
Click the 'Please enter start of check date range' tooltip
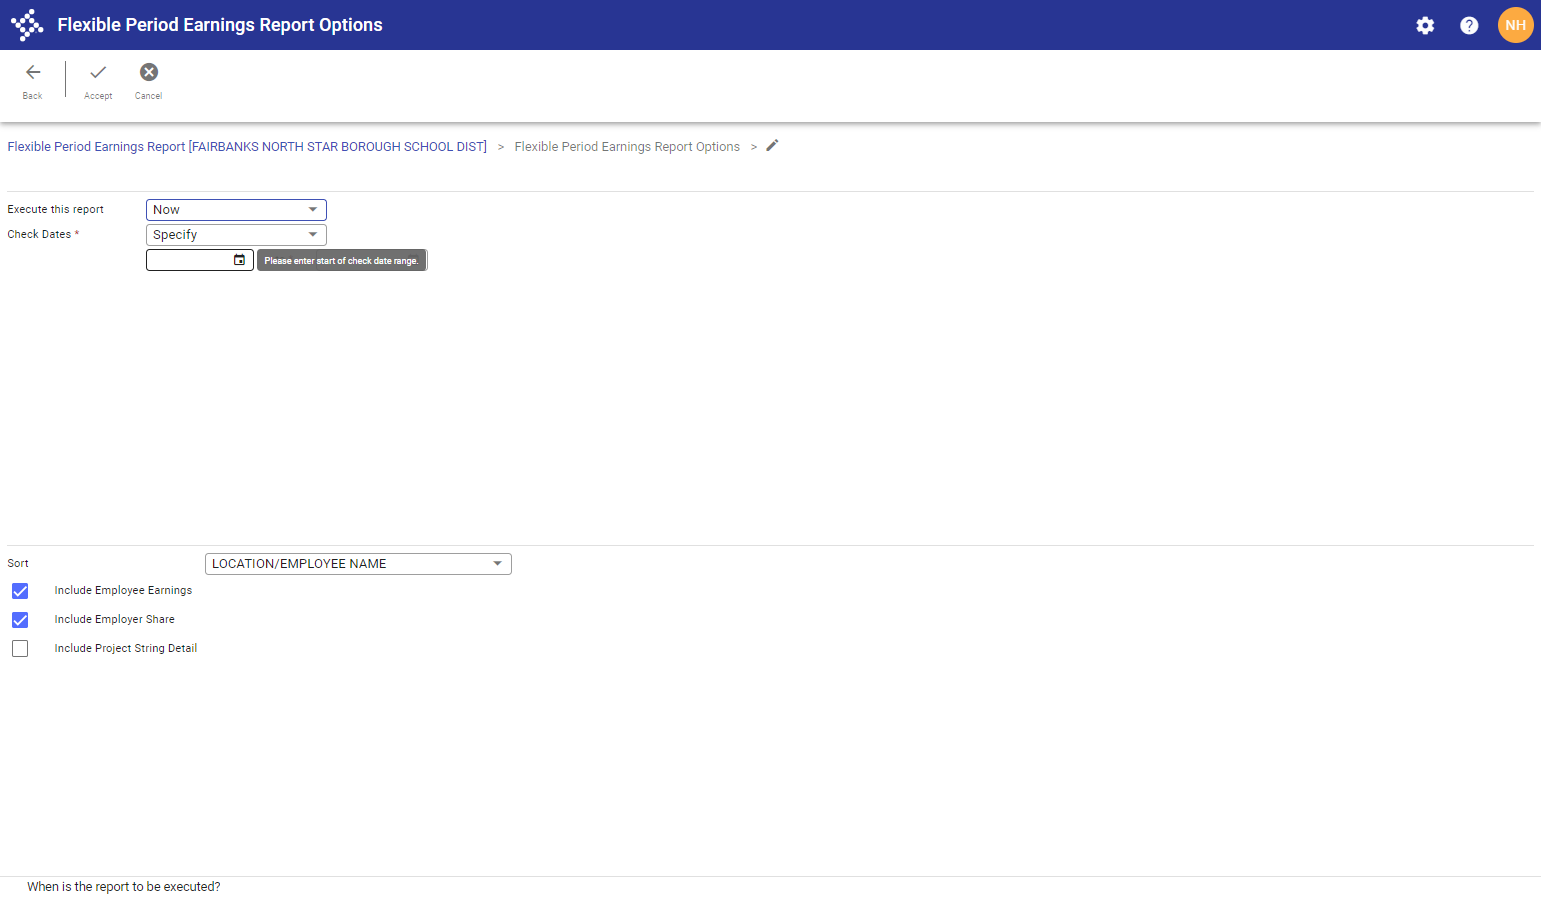pyautogui.click(x=342, y=261)
